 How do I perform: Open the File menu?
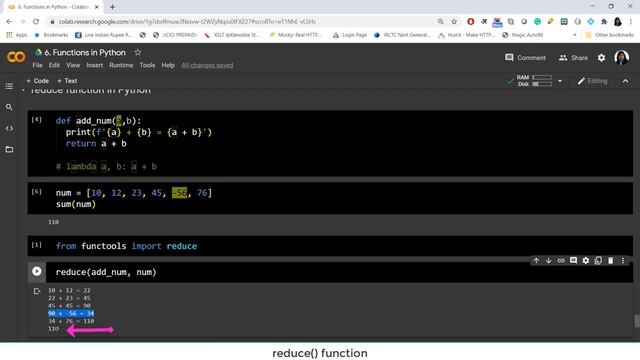click(x=37, y=65)
